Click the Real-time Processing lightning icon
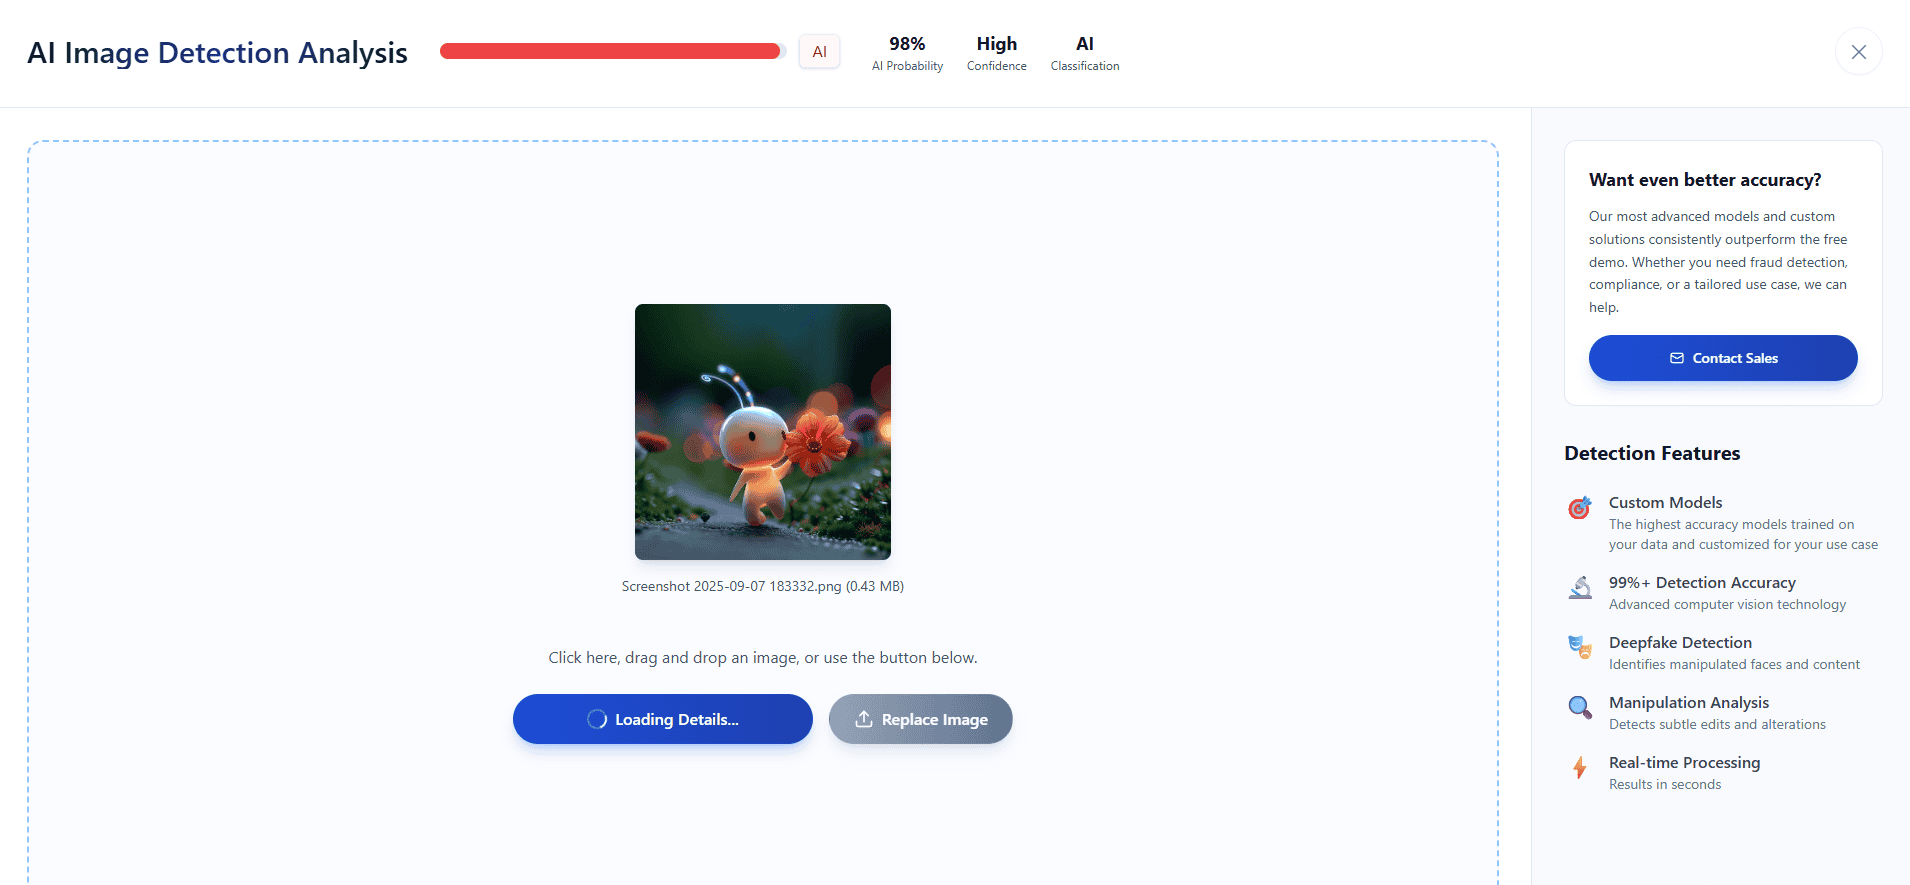The width and height of the screenshot is (1910, 885). pos(1579,768)
